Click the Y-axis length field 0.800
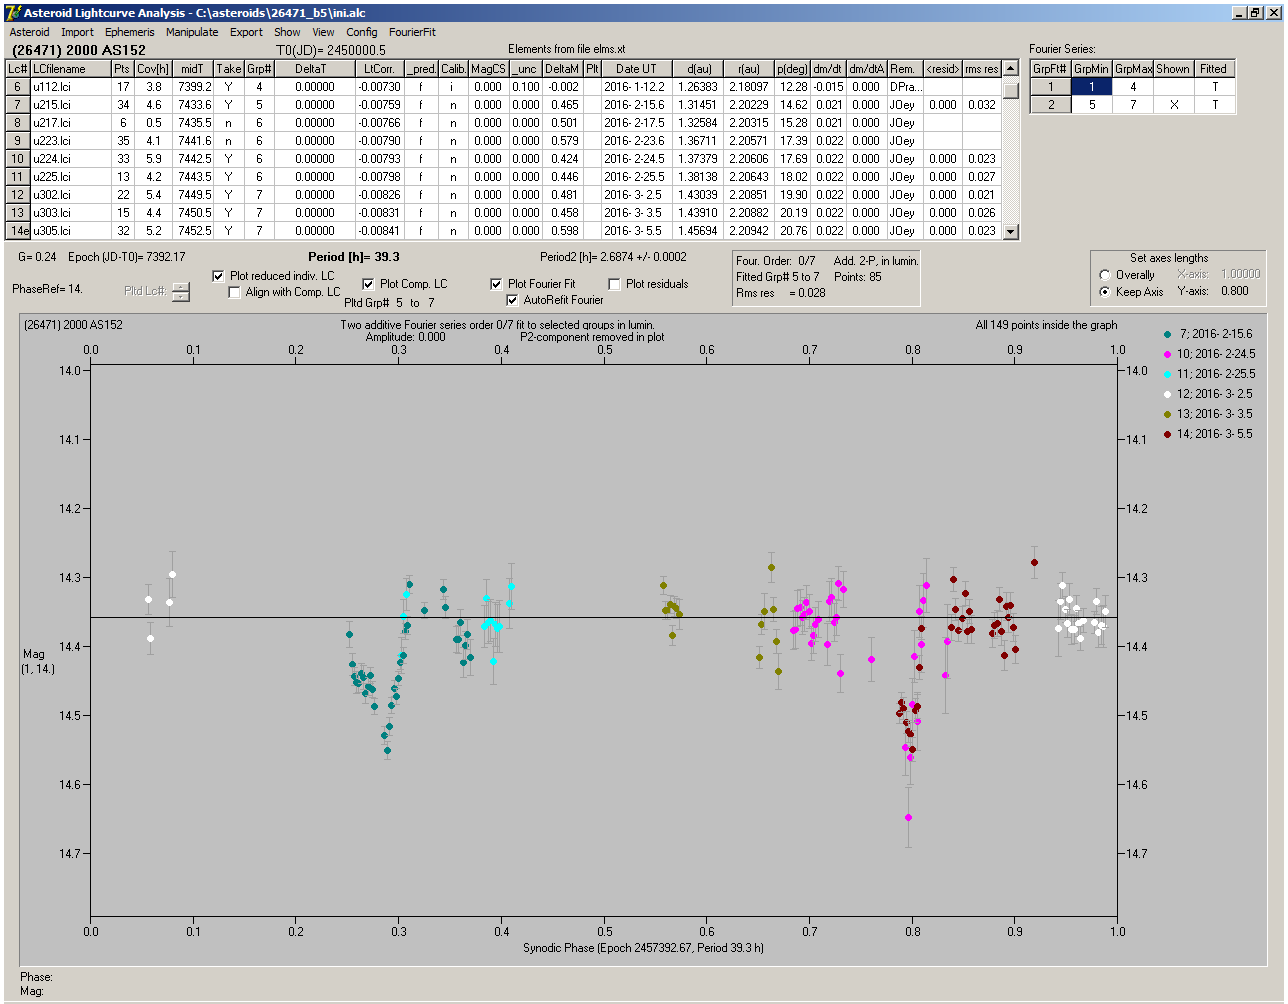 (1234, 292)
